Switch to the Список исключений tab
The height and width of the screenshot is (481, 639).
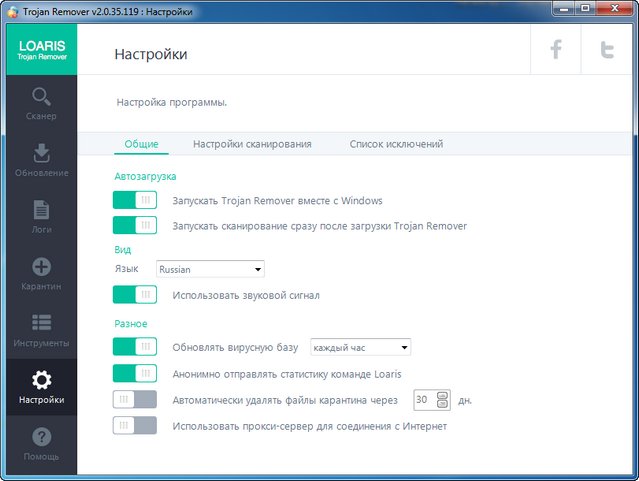(x=396, y=144)
